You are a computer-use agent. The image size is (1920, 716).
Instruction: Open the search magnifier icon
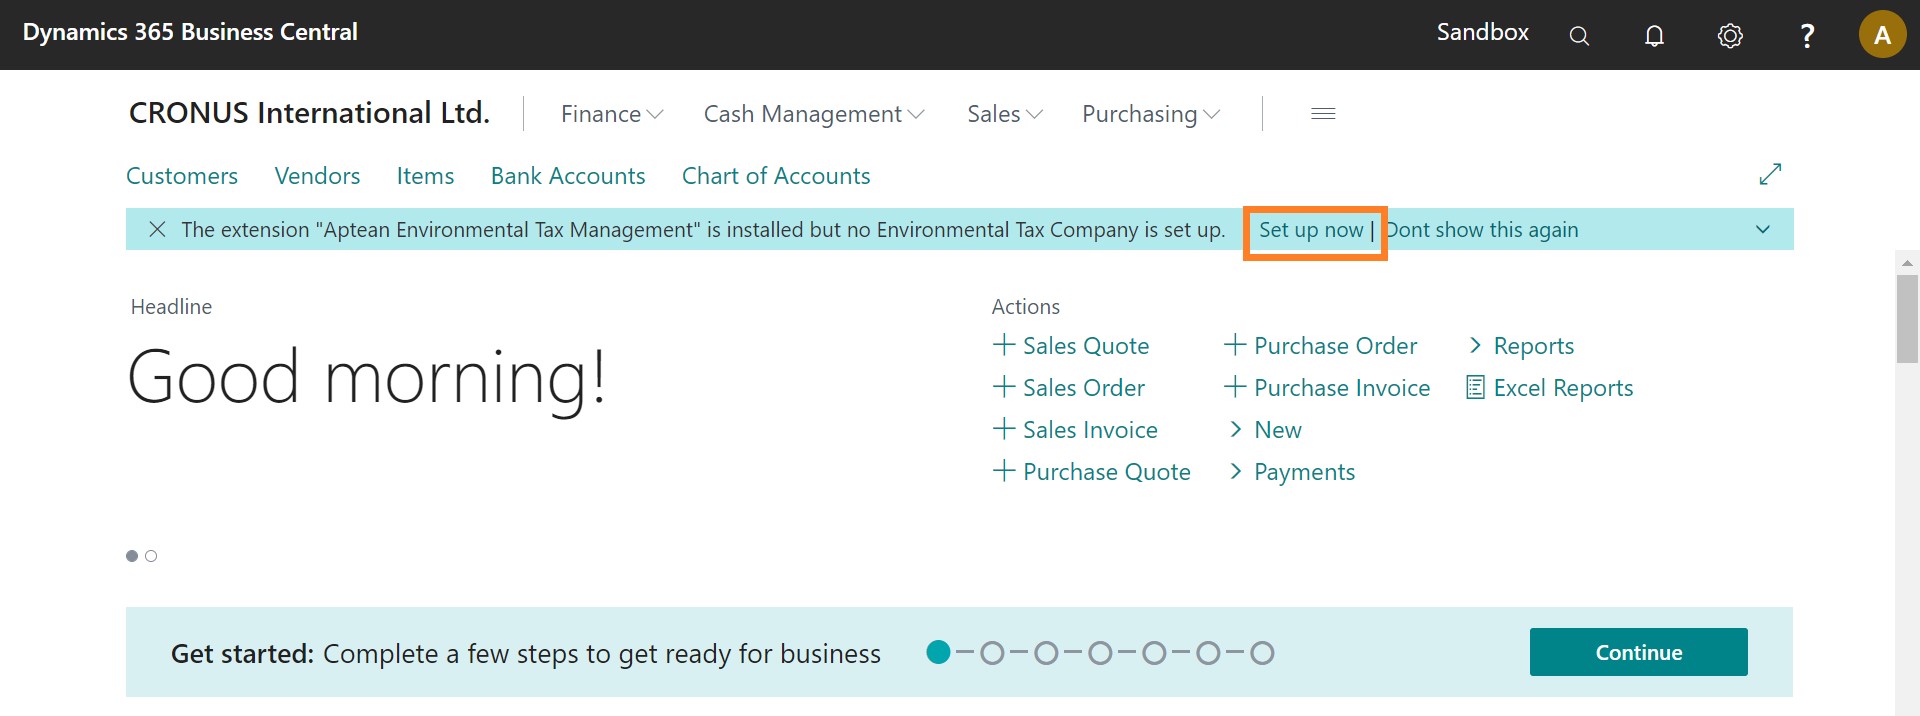(x=1579, y=36)
